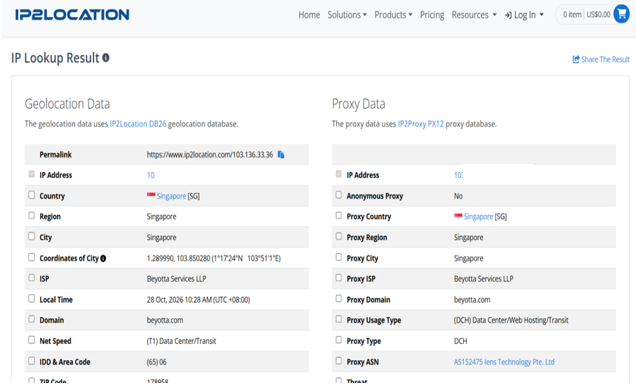
Task: Tick the Domain checkbox
Action: 32,319
